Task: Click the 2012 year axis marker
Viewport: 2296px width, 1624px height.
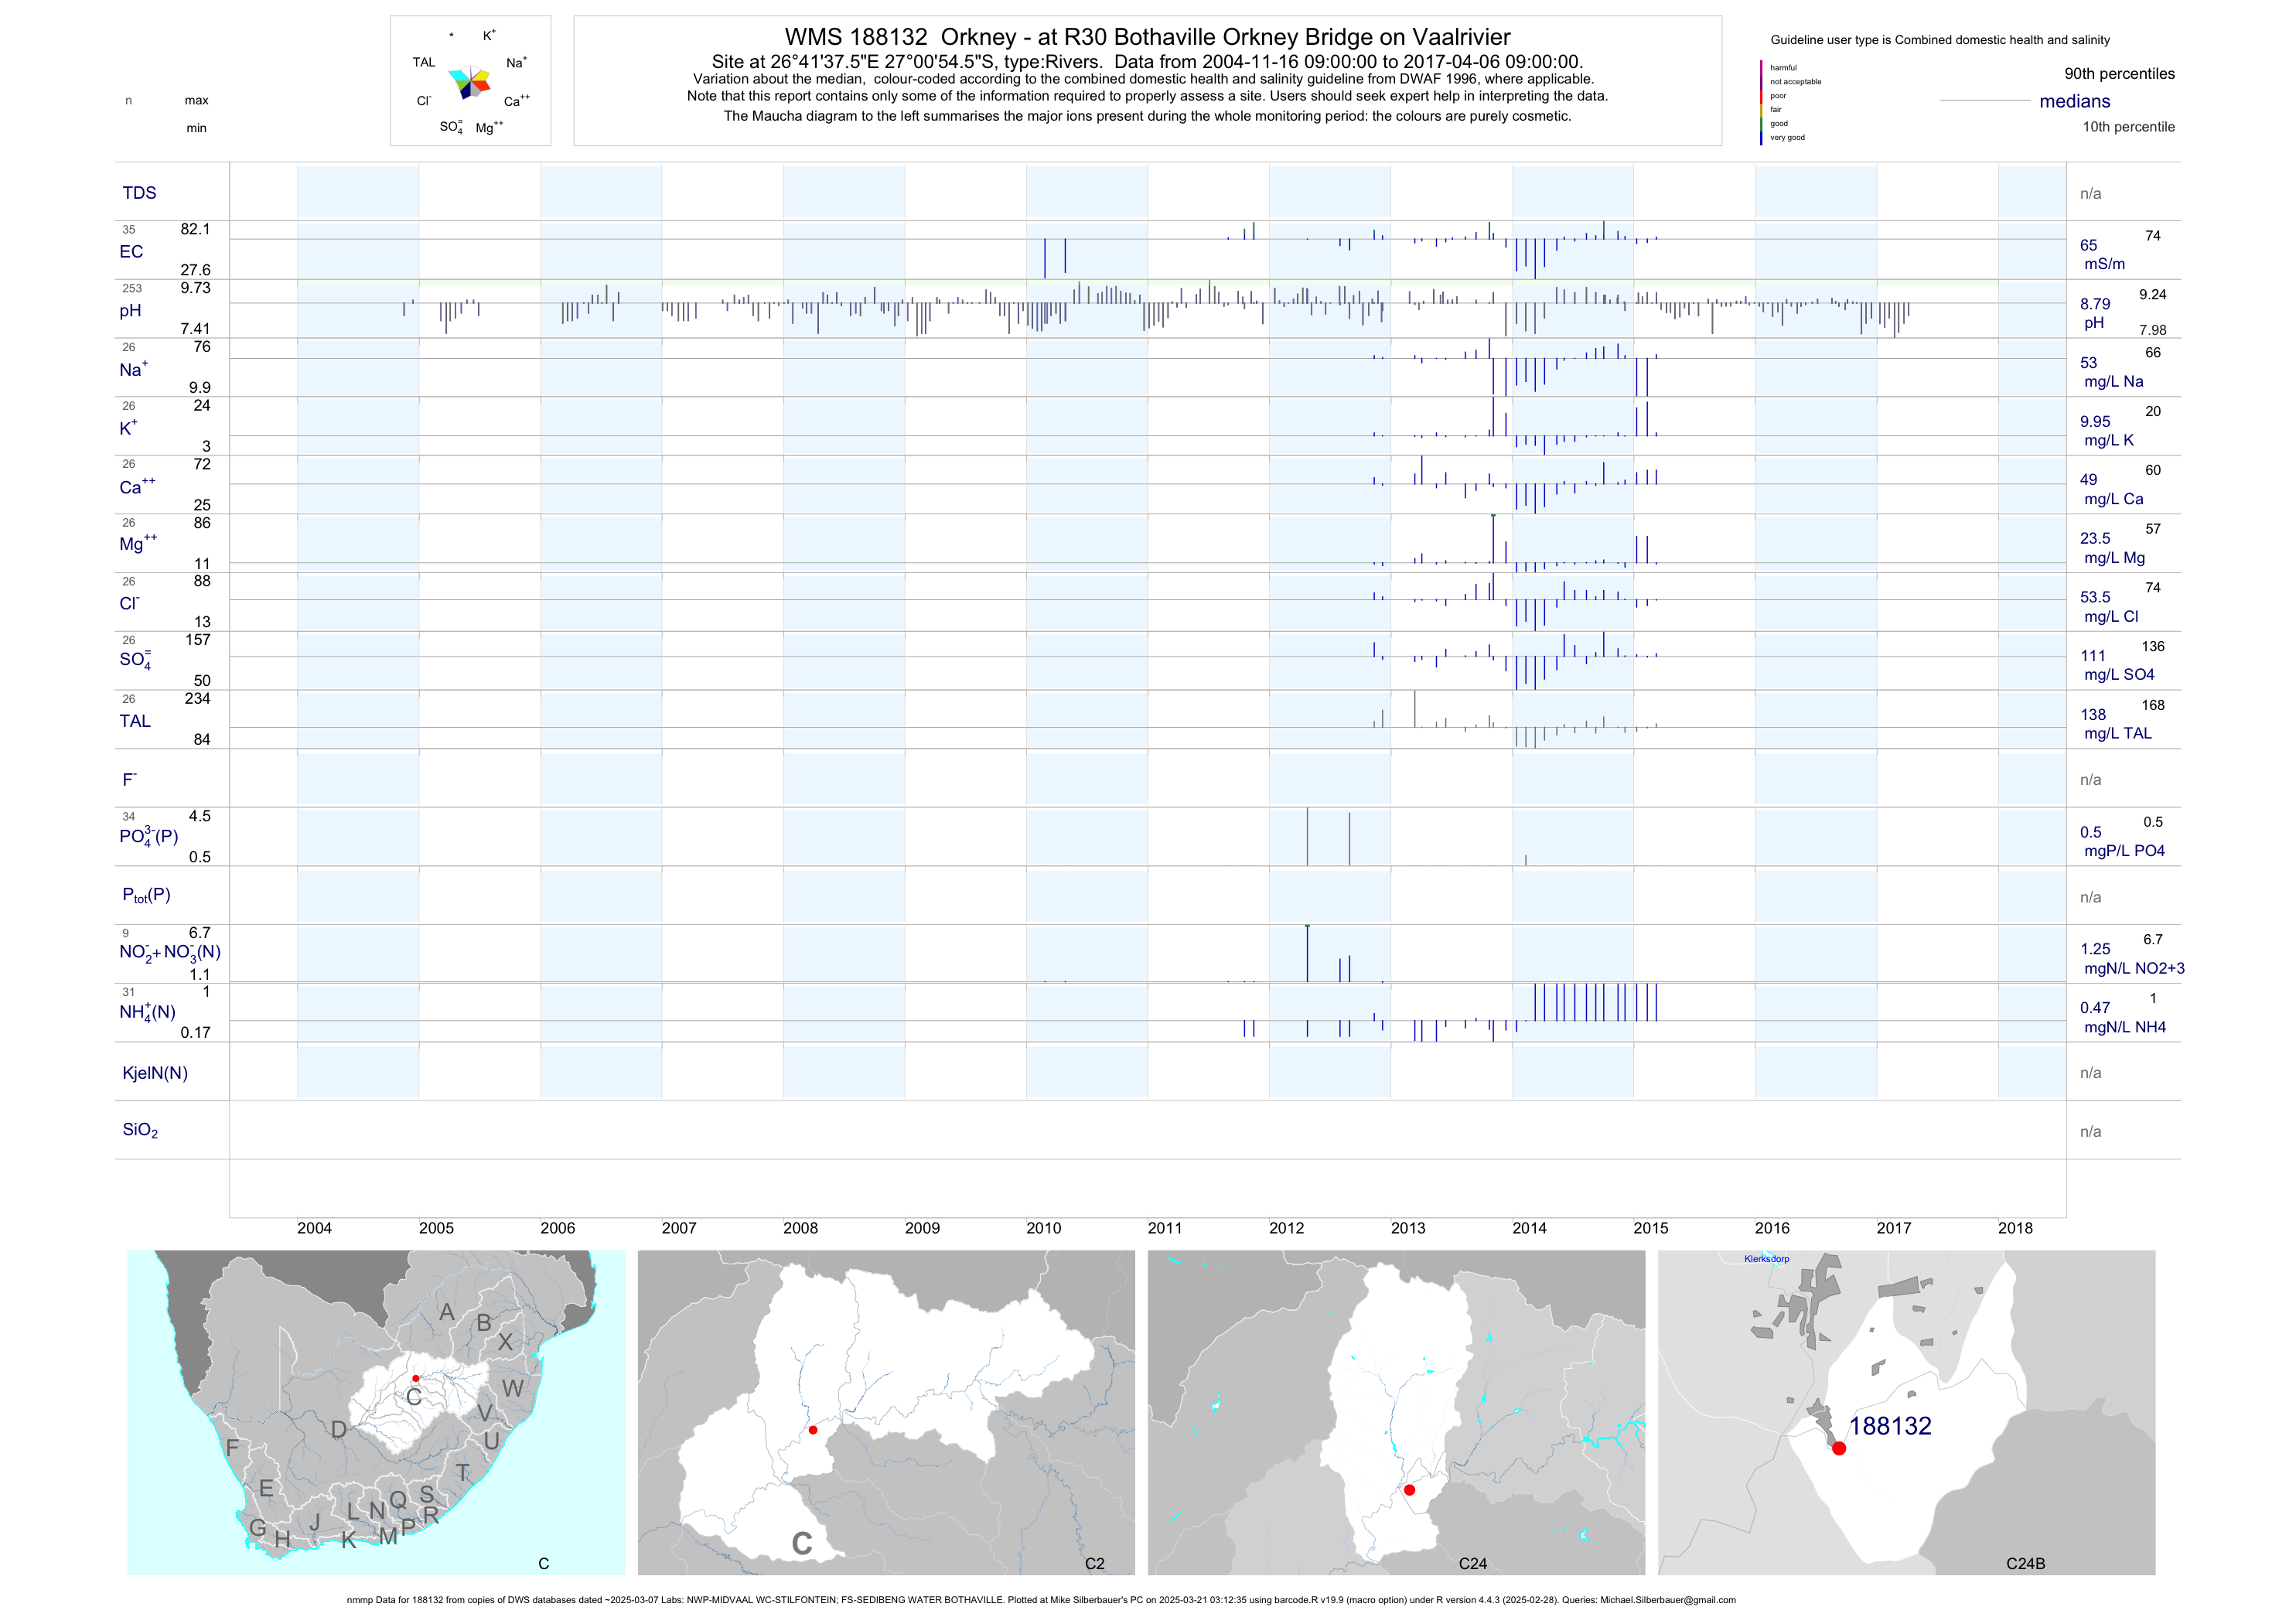Action: 1286,1228
